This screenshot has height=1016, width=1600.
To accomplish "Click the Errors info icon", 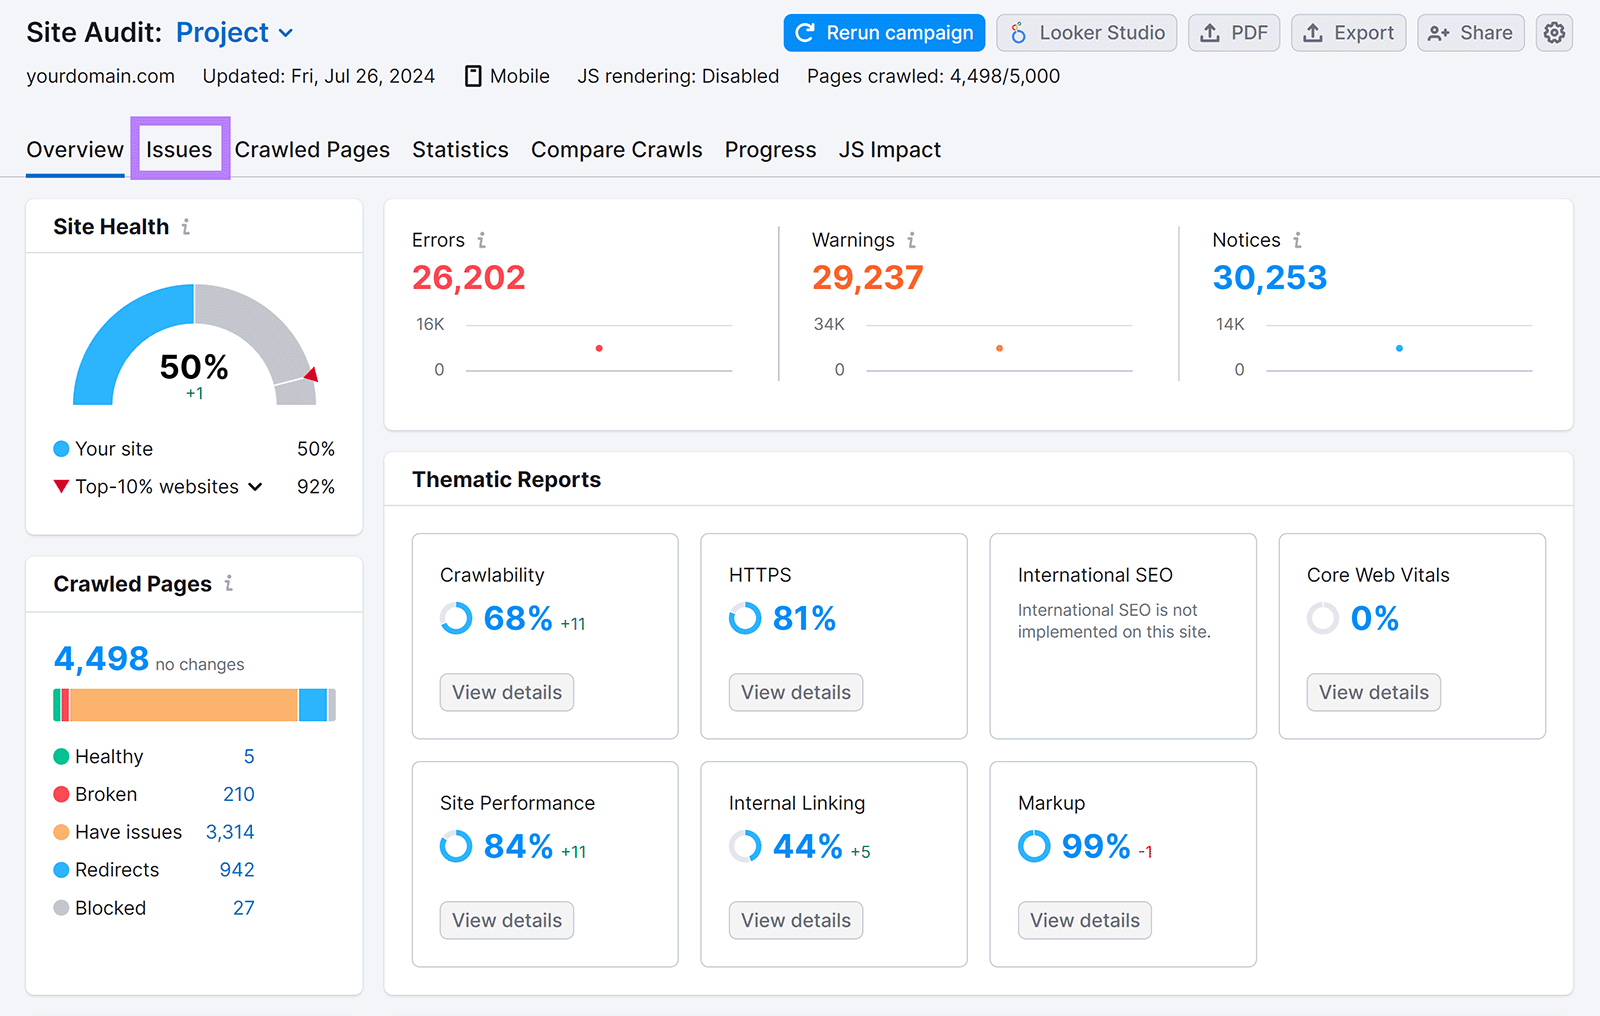I will (x=482, y=240).
